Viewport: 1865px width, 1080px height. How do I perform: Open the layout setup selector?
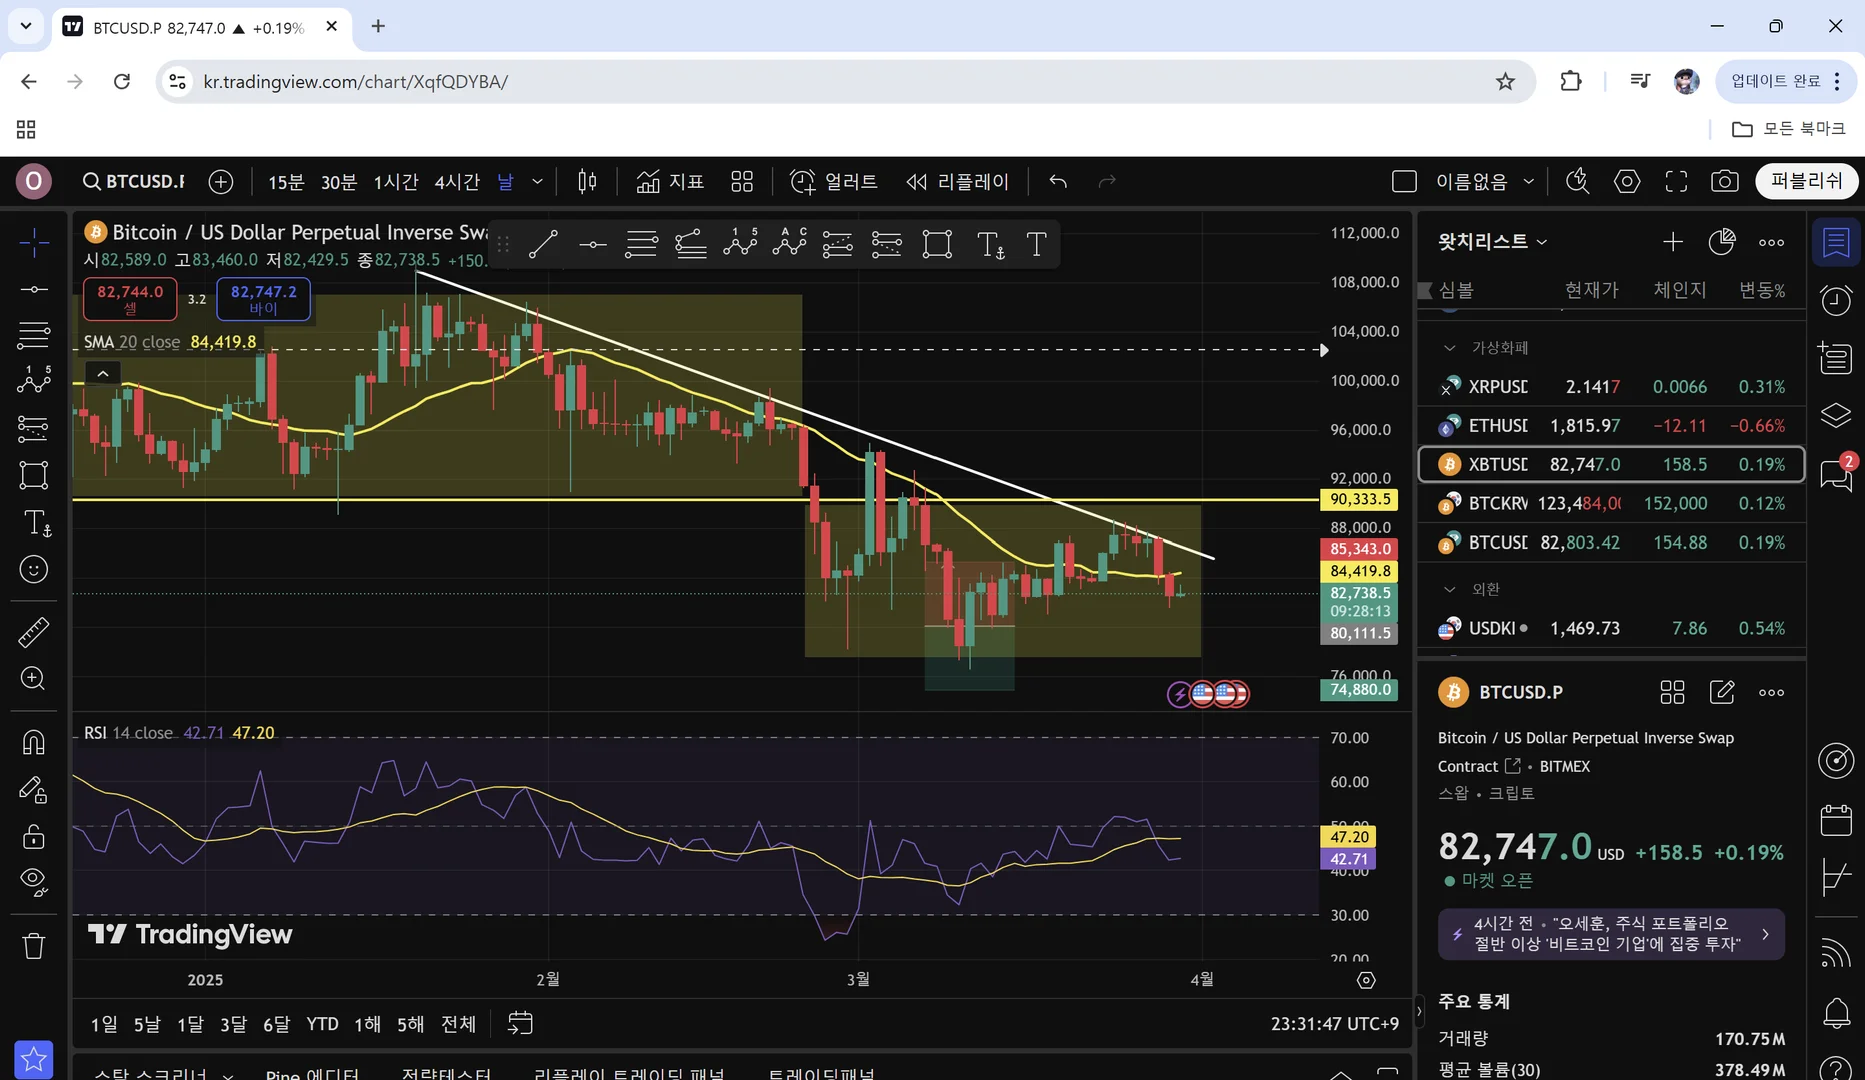(x=1404, y=181)
